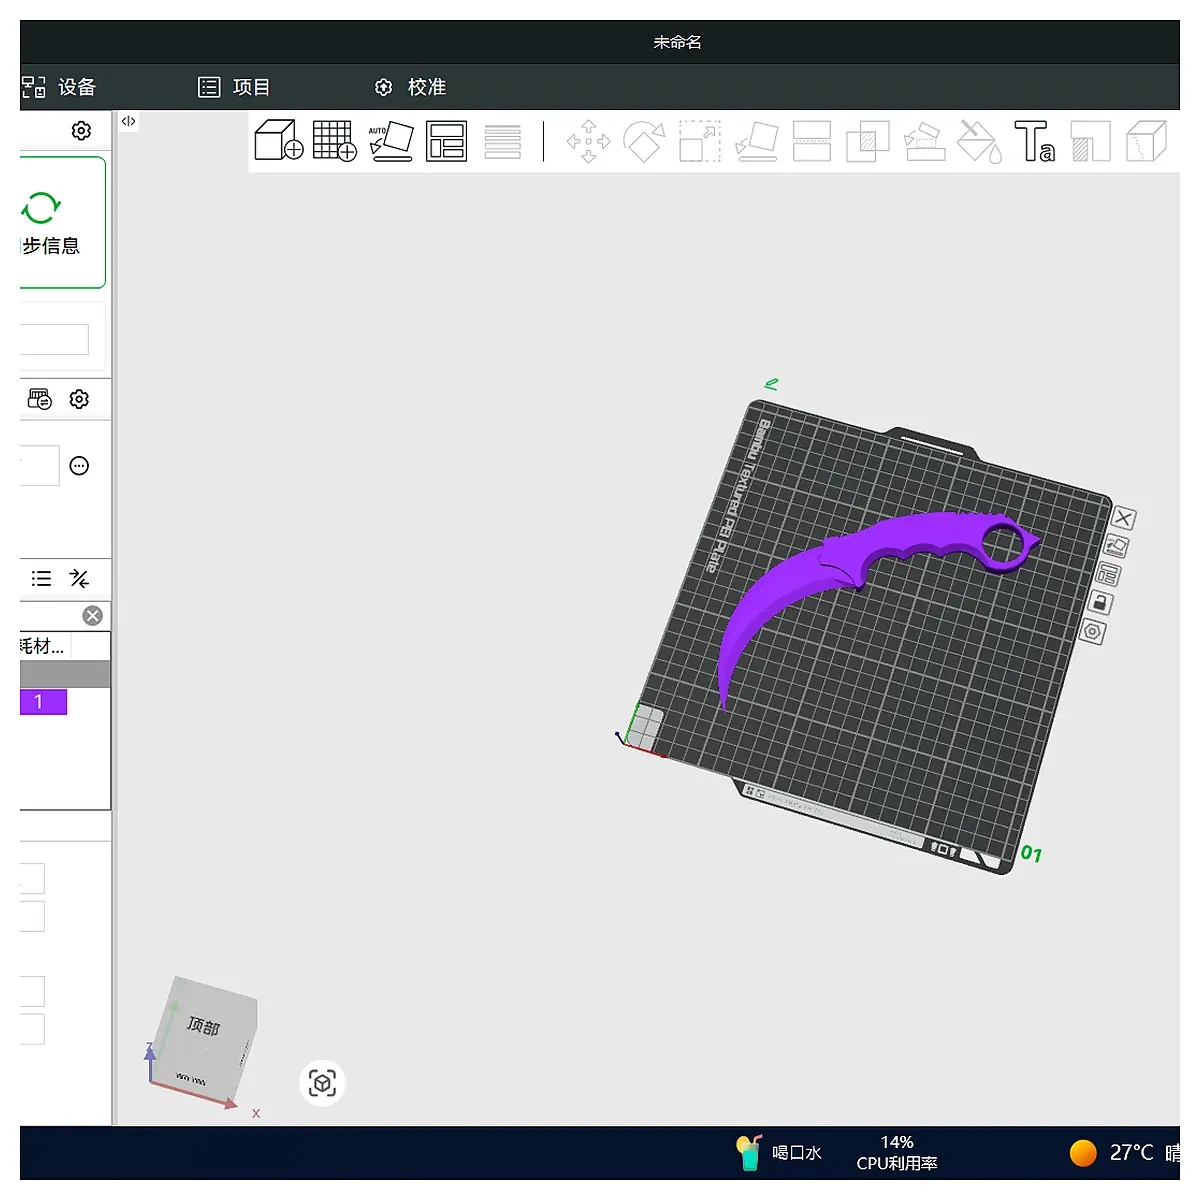The image size is (1200, 1200).
Task: Click the list view icon in sidebar
Action: pyautogui.click(x=41, y=579)
